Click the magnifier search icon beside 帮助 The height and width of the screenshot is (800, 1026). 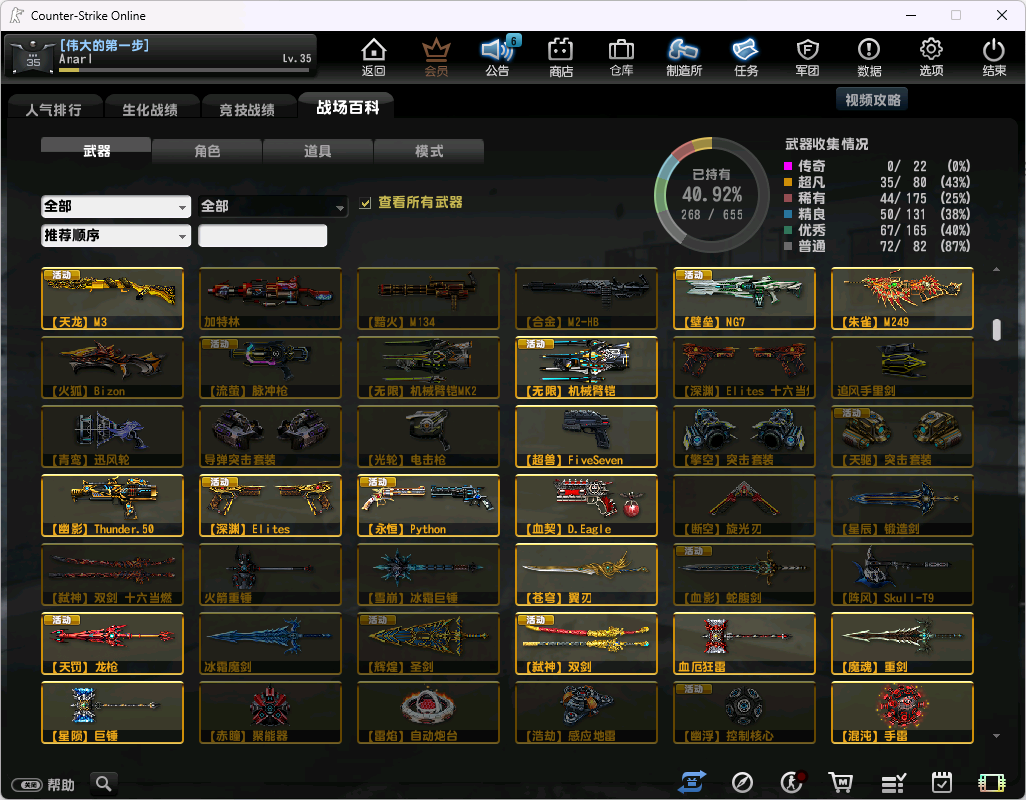point(103,783)
